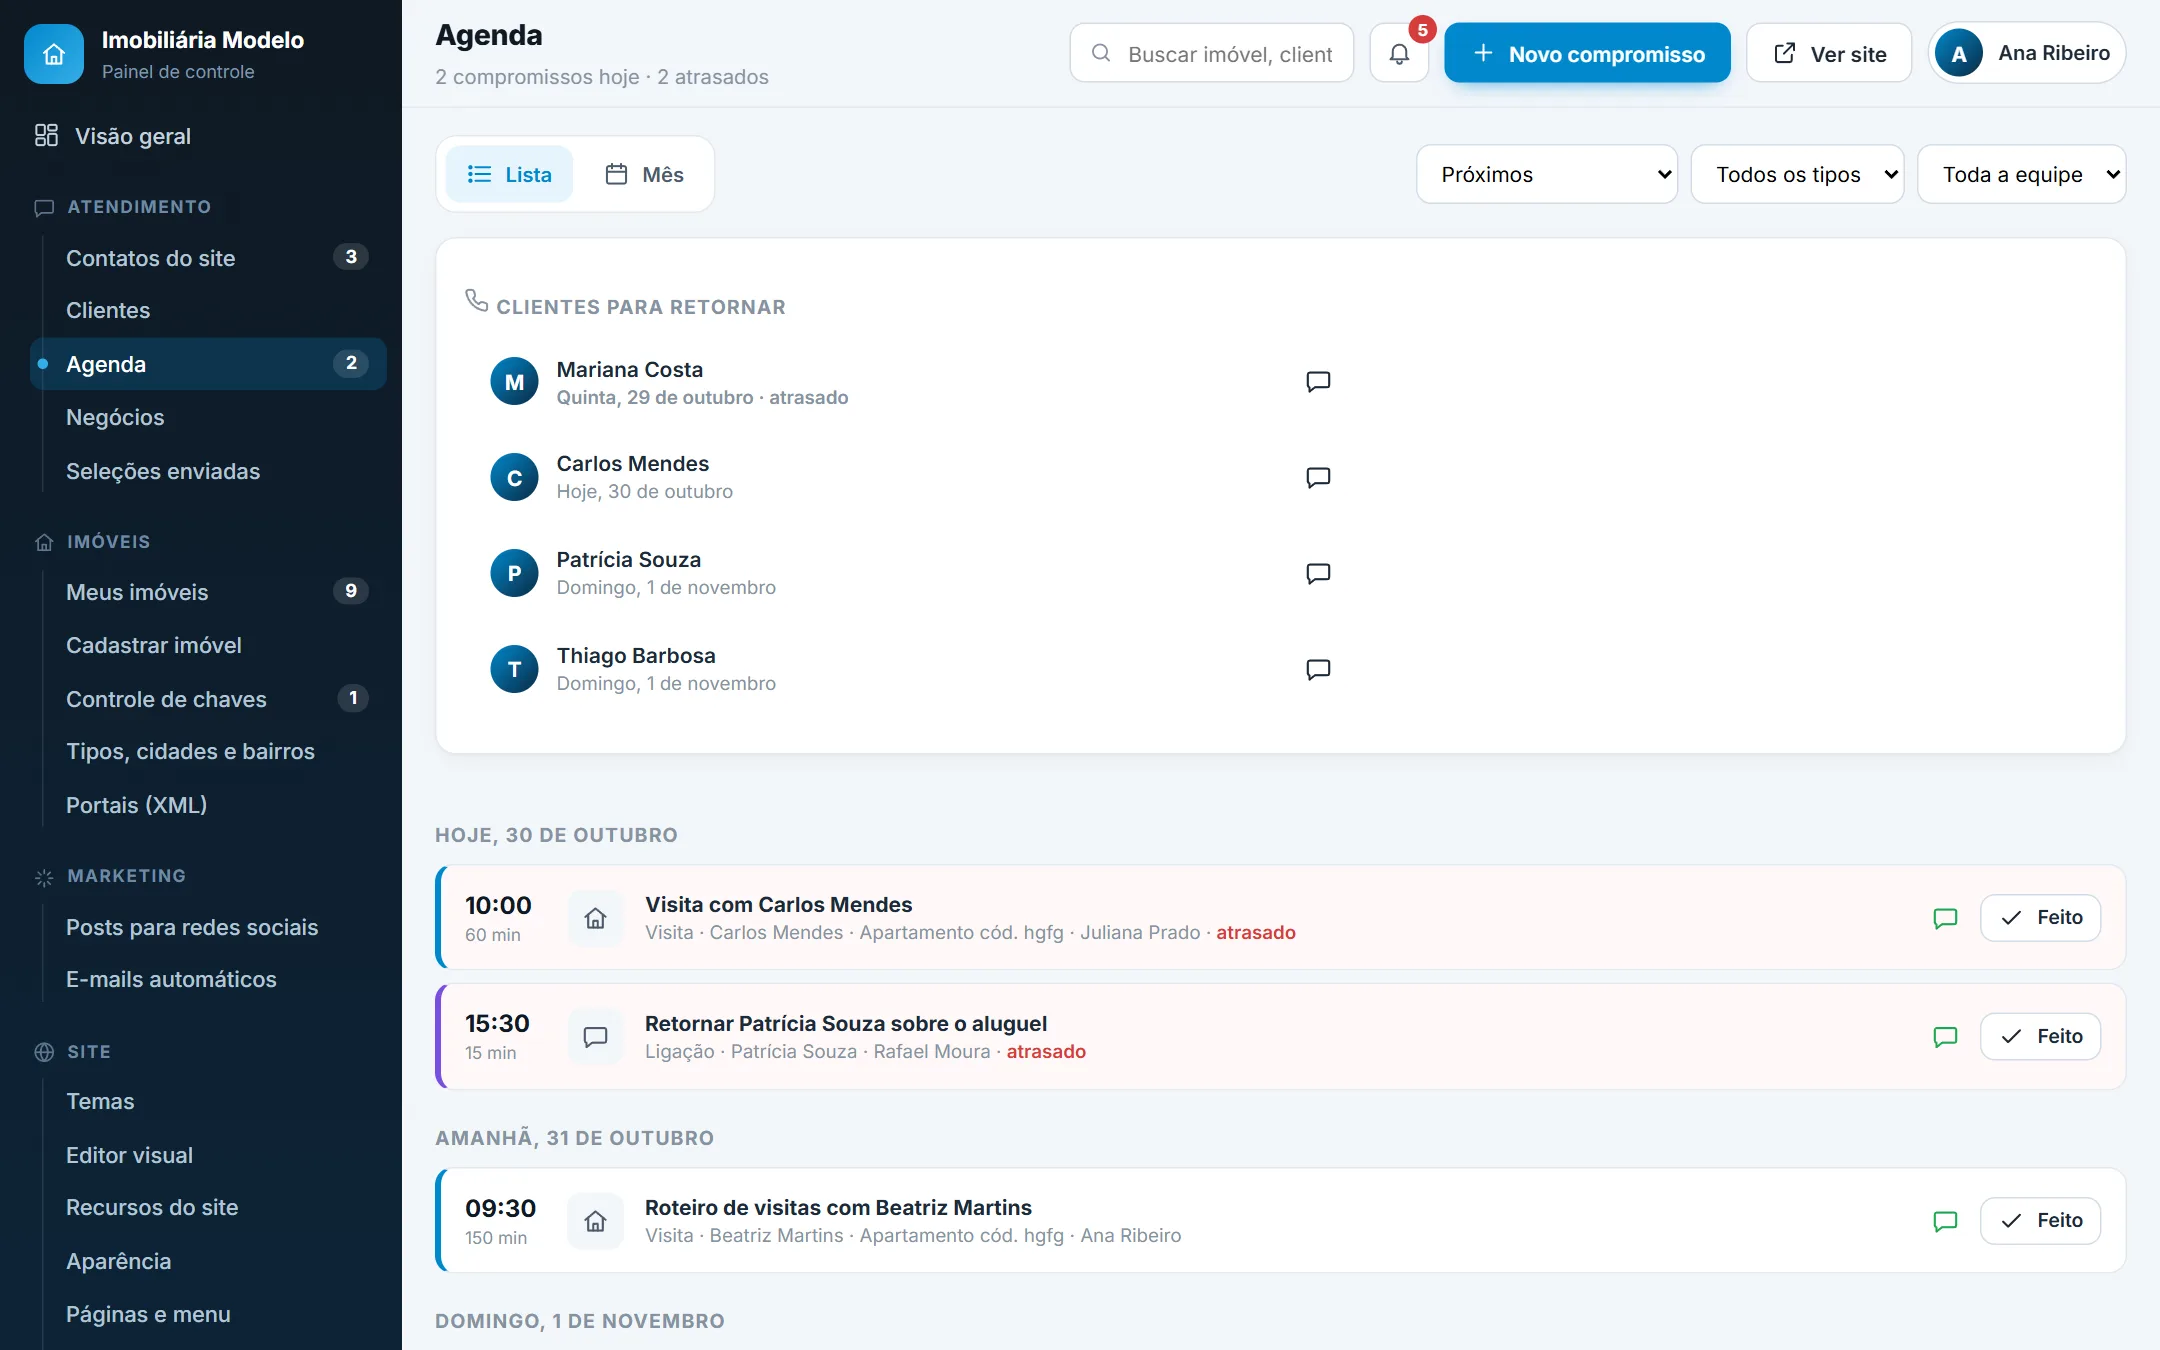Click the Imobiliária Modelo home logo icon
The width and height of the screenshot is (2160, 1350).
pos(54,54)
